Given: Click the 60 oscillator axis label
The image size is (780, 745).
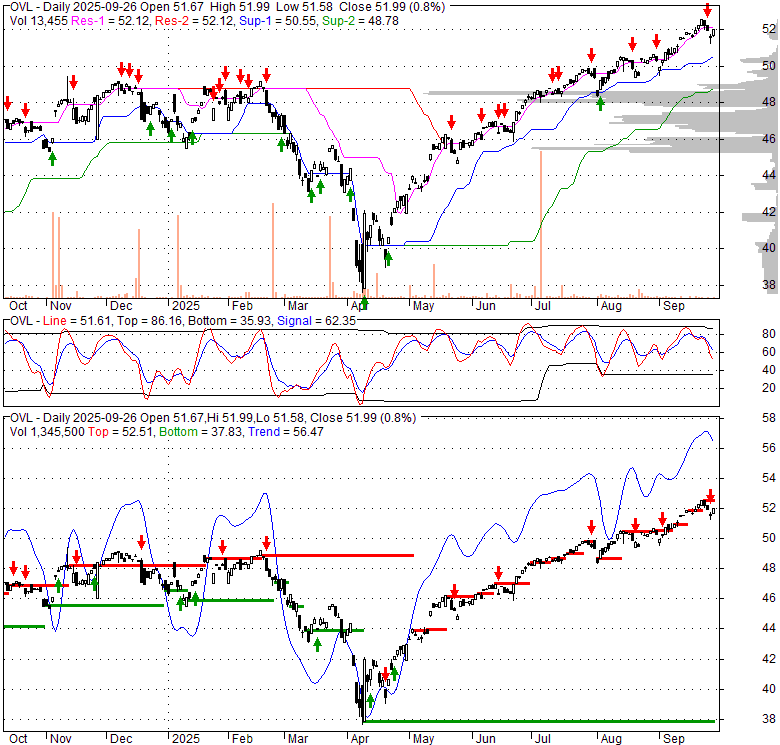Looking at the screenshot, I should [x=769, y=352].
